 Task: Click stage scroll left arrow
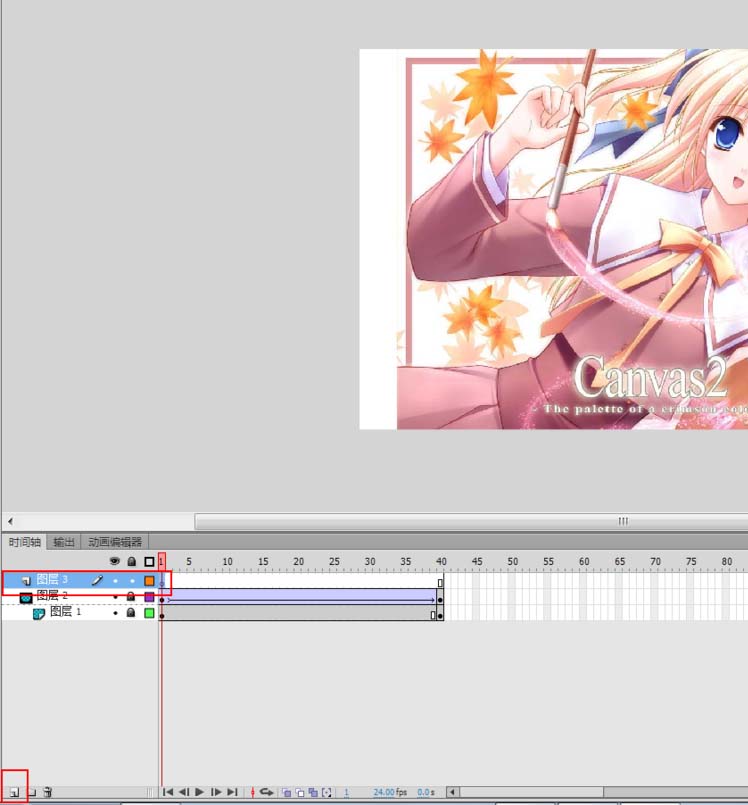pyautogui.click(x=10, y=521)
